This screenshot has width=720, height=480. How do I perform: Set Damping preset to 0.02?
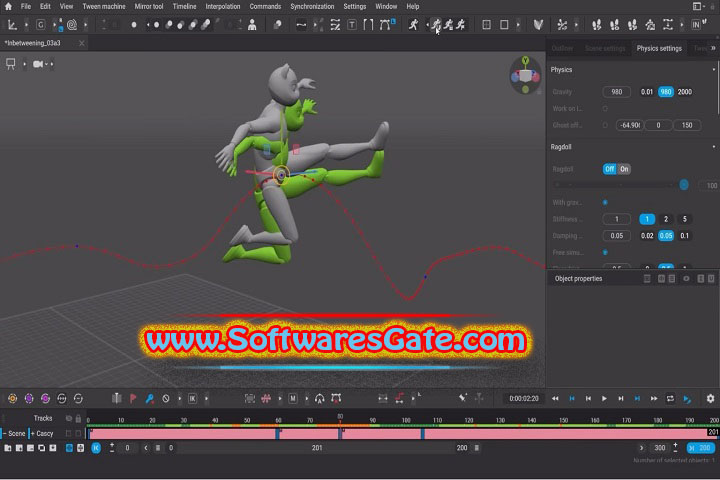pyautogui.click(x=647, y=236)
